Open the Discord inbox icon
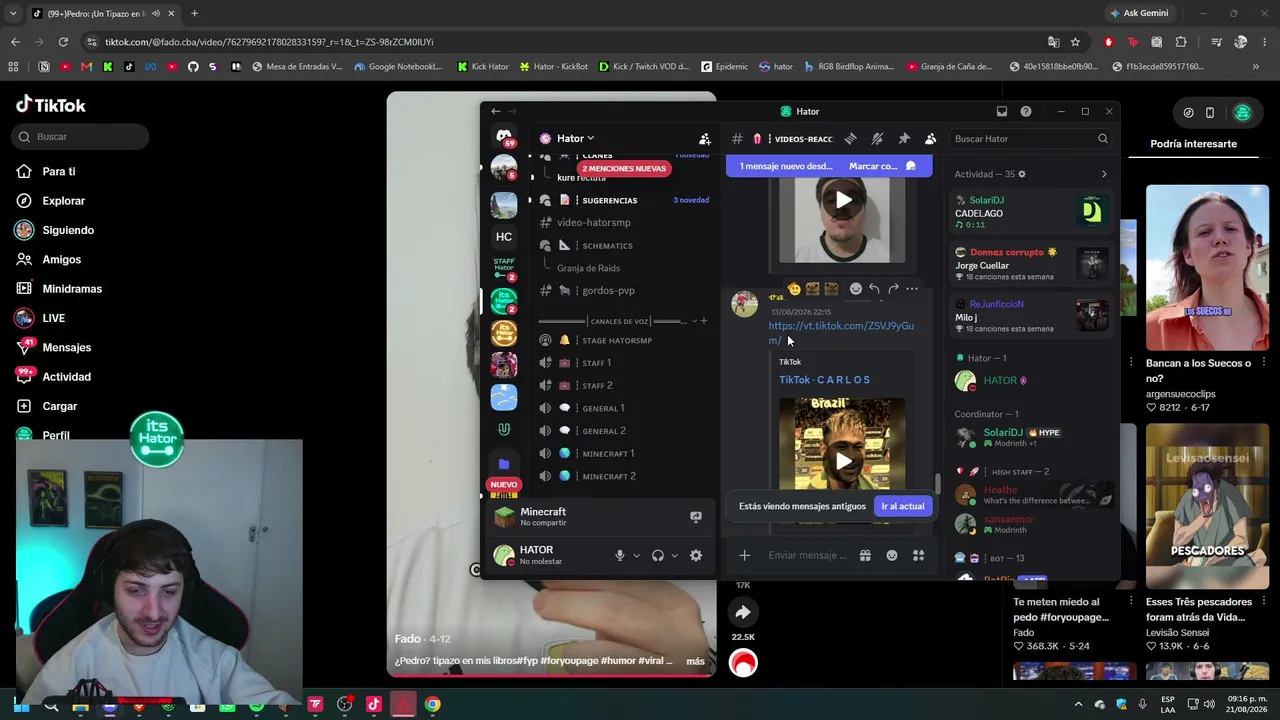This screenshot has width=1280, height=720. 1001,111
